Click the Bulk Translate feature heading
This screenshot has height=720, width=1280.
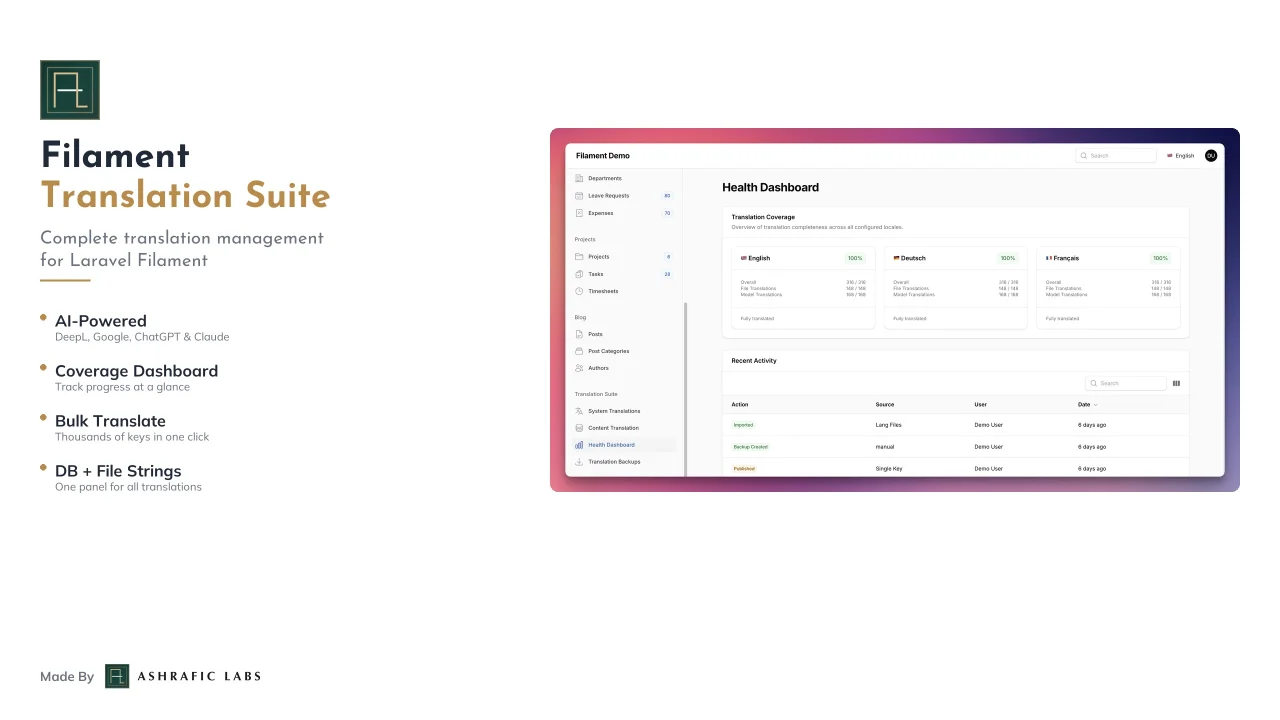(x=110, y=421)
